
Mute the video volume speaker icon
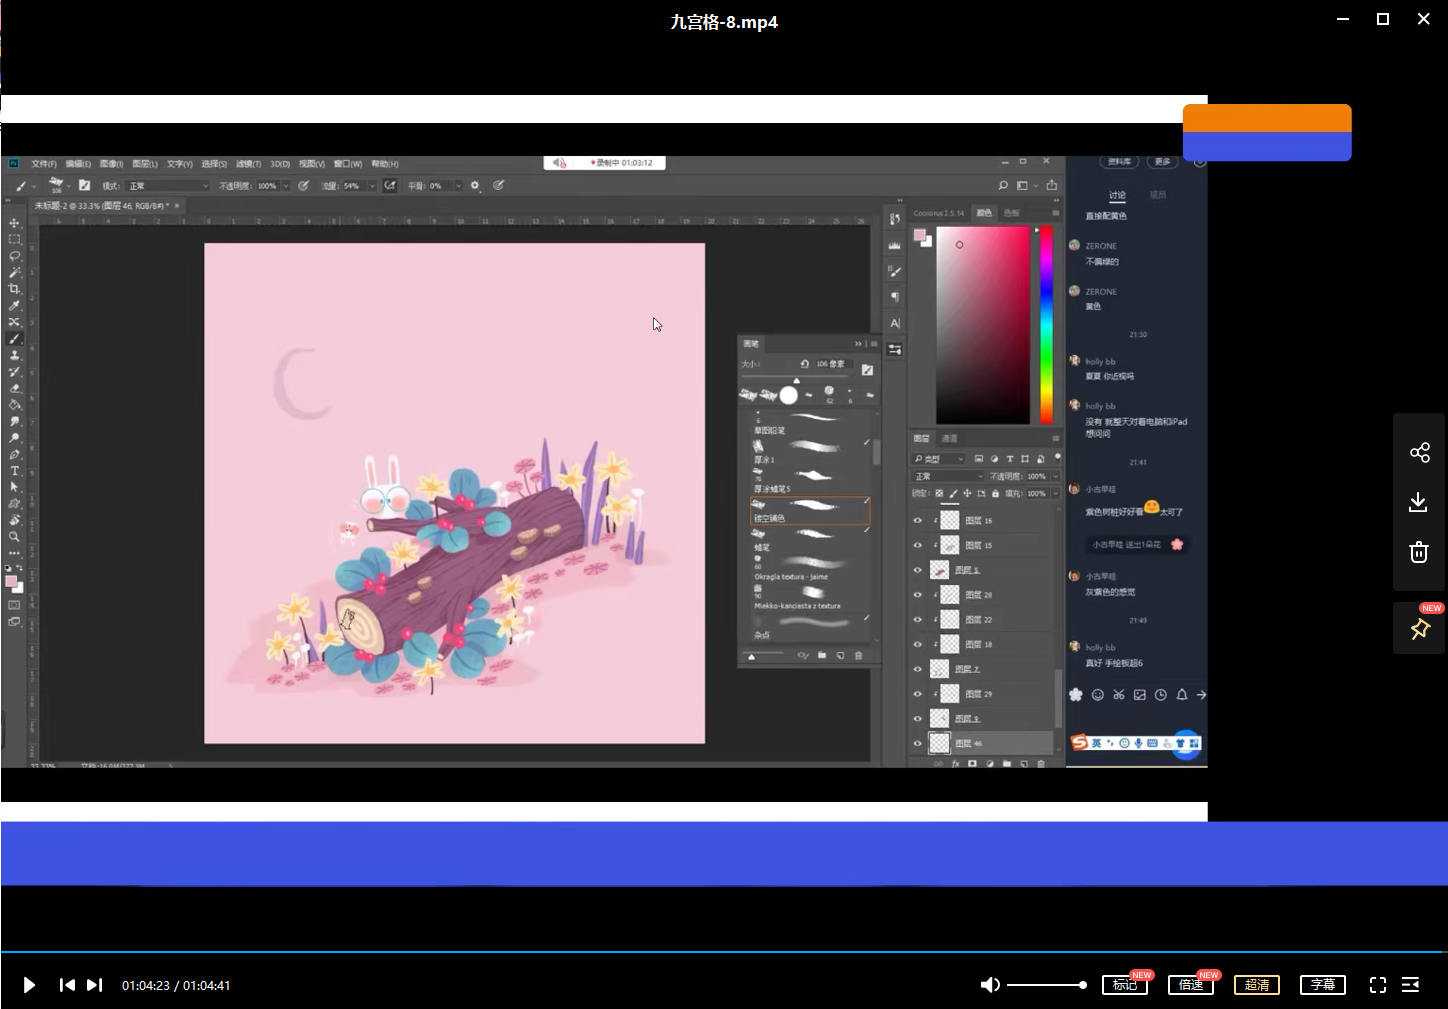(989, 985)
